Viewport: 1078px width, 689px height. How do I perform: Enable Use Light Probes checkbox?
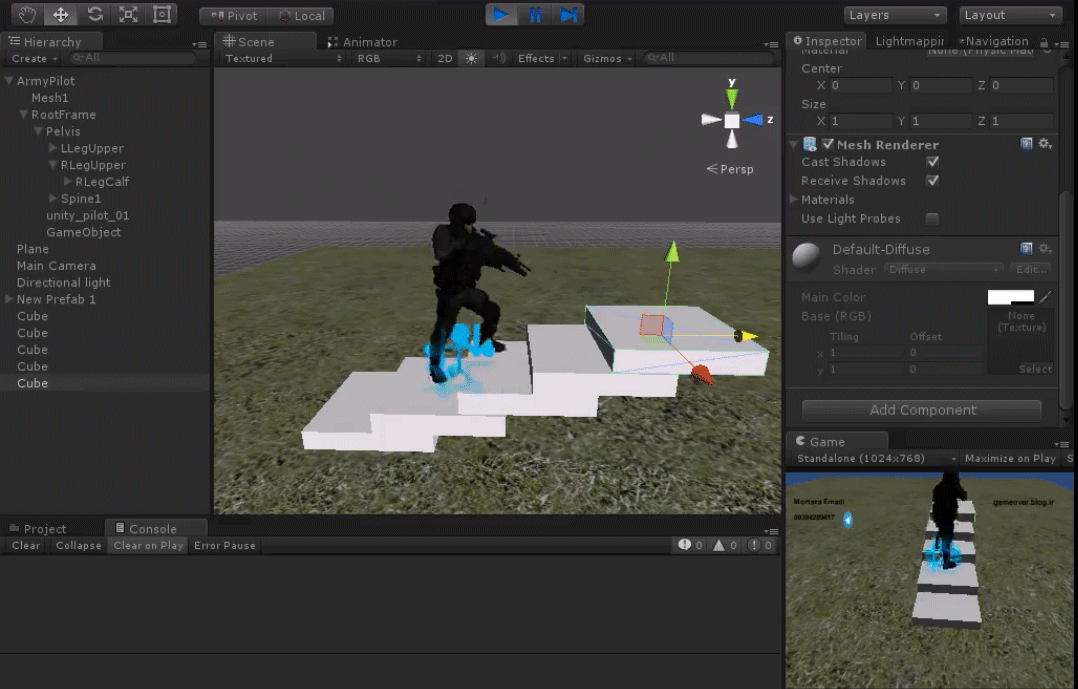click(x=932, y=219)
